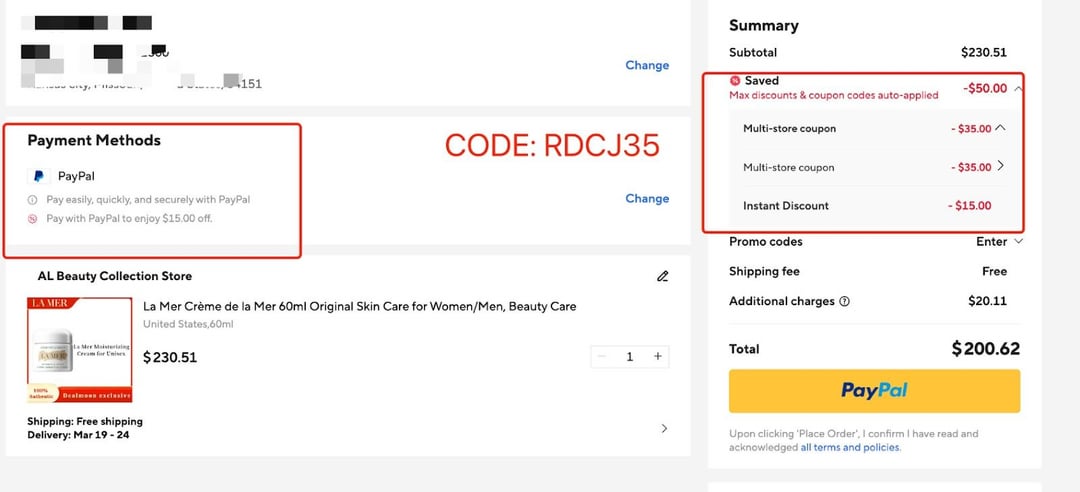Change the PayPal payment method
The width and height of the screenshot is (1080, 492).
click(647, 198)
